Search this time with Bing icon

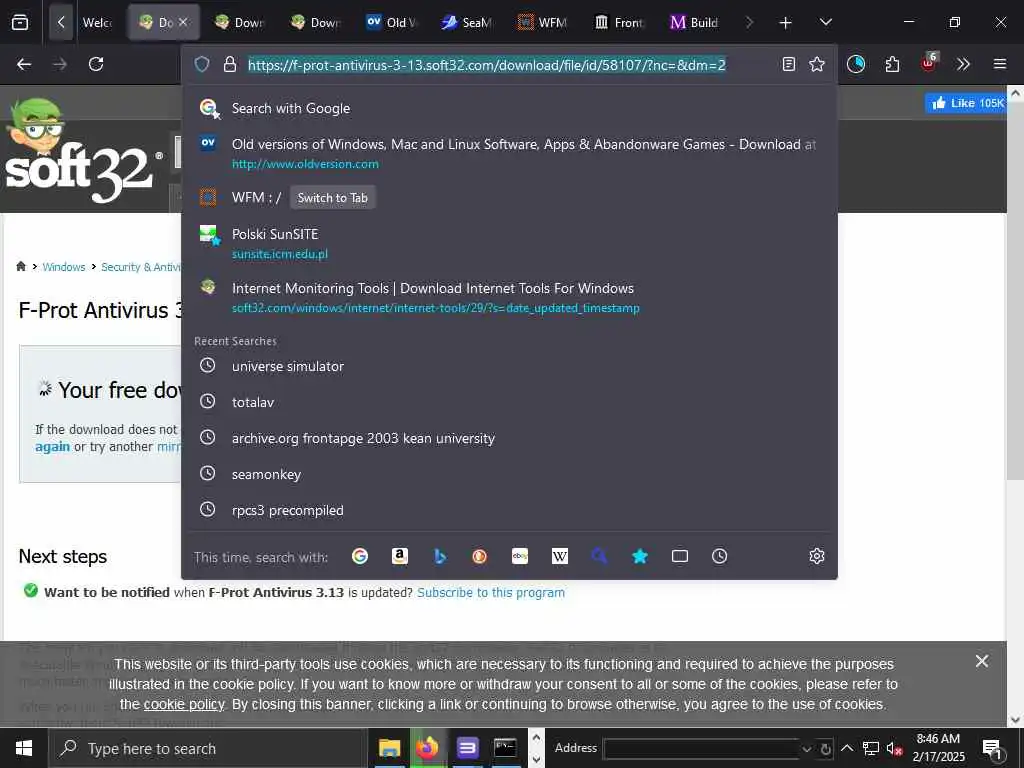(x=440, y=556)
